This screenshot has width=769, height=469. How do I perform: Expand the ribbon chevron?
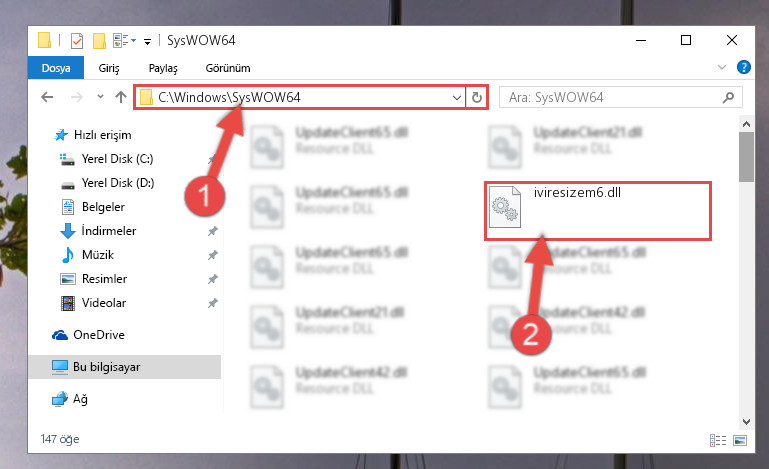pyautogui.click(x=721, y=67)
